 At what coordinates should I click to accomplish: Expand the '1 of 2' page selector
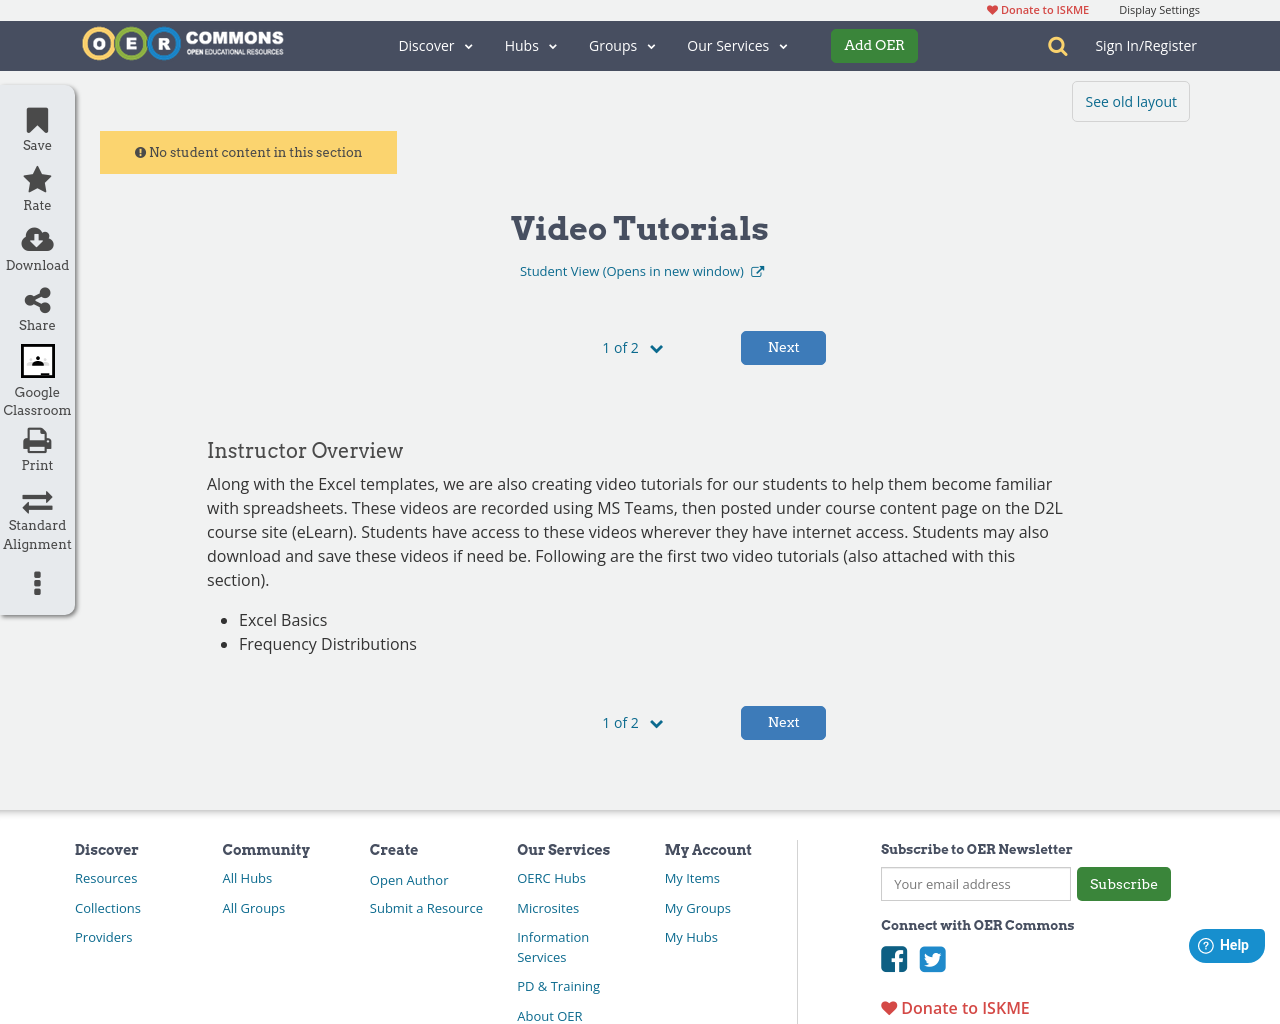[x=632, y=347]
